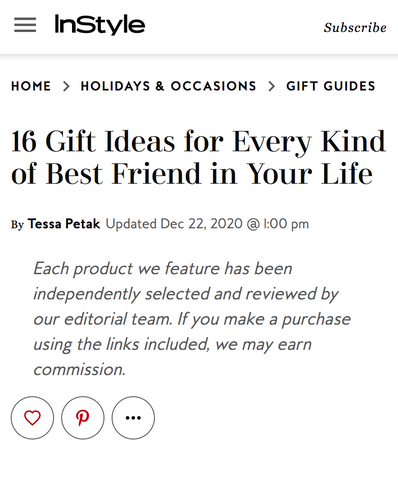Click 'Each product we feature' disclaimer line
Viewport: 398px width, 480px height.
pyautogui.click(x=163, y=269)
